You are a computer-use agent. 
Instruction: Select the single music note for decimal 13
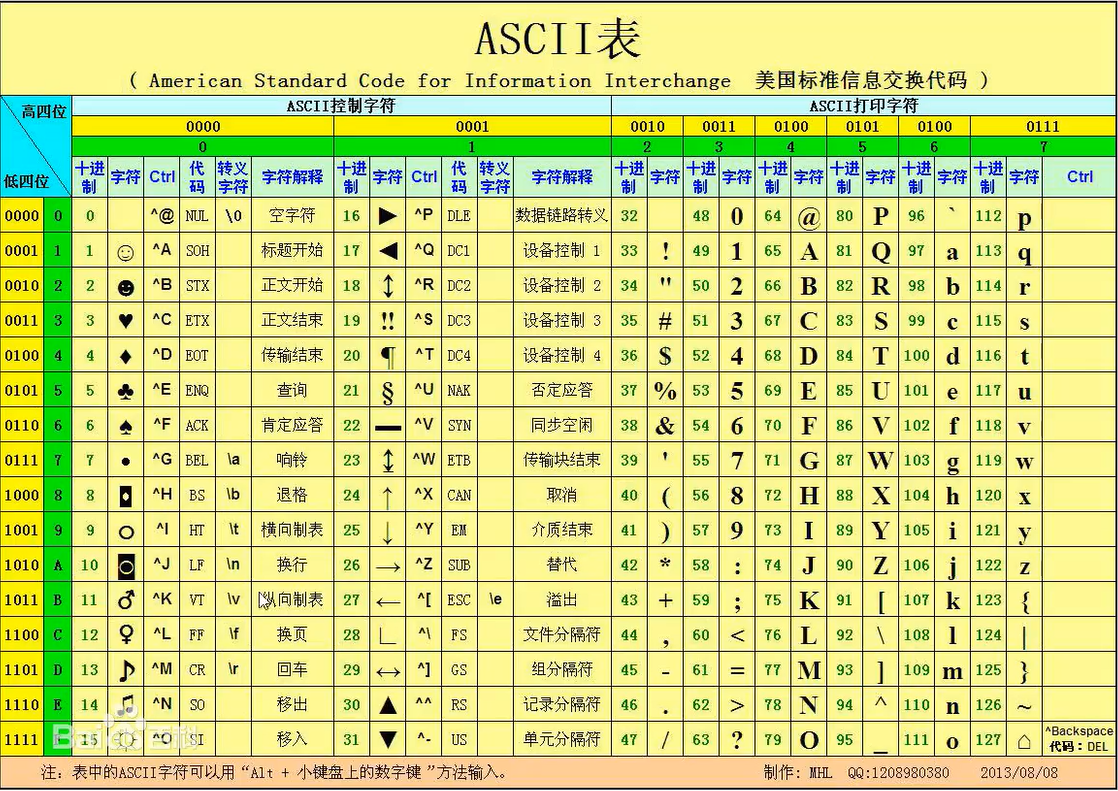point(126,670)
